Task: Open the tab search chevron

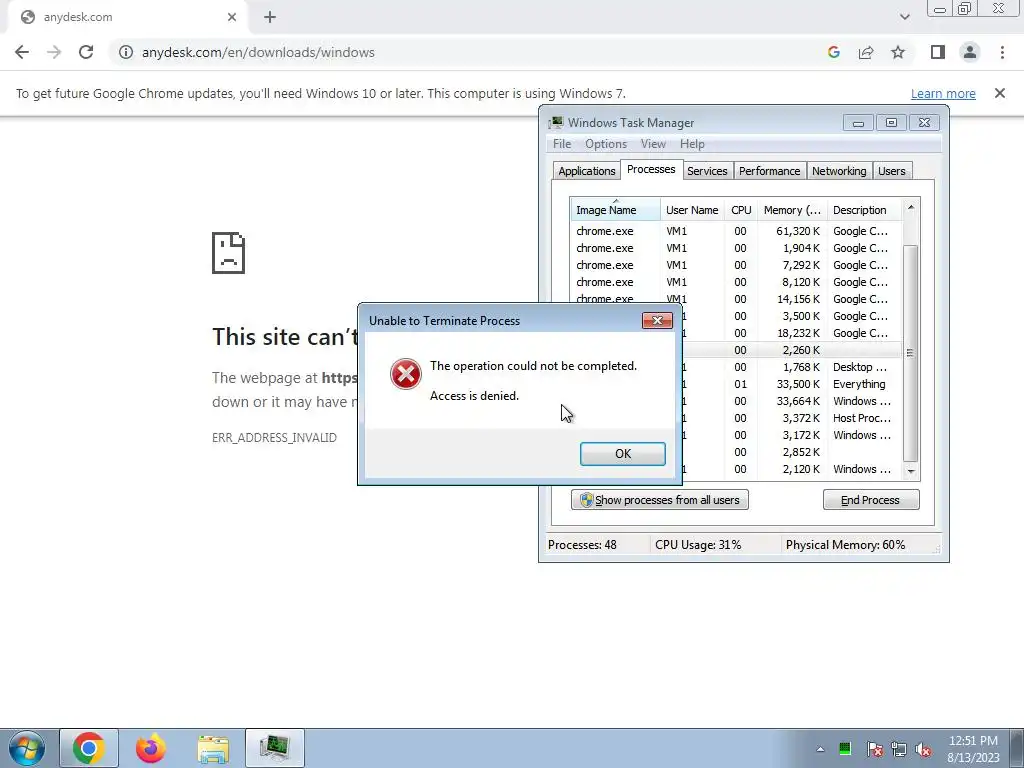Action: (904, 17)
